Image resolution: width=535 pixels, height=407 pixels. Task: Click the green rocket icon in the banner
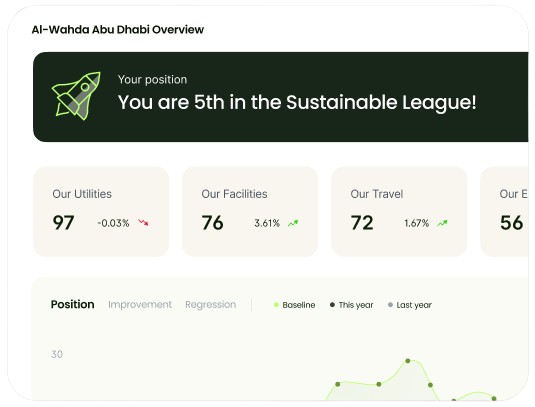pos(76,96)
